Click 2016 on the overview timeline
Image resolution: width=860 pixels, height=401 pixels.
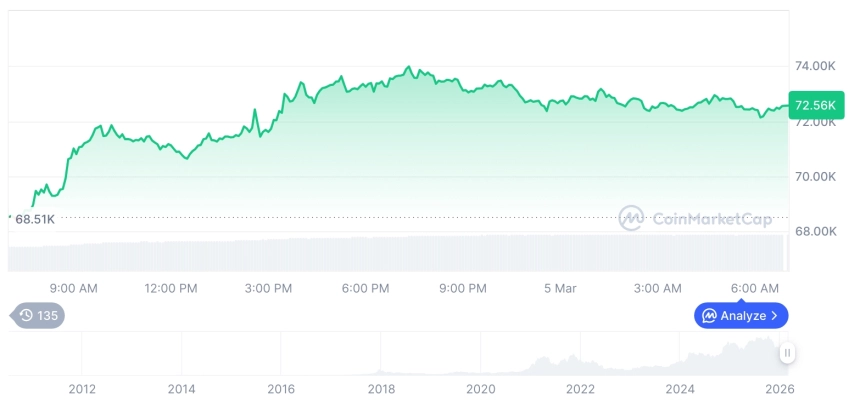point(281,389)
